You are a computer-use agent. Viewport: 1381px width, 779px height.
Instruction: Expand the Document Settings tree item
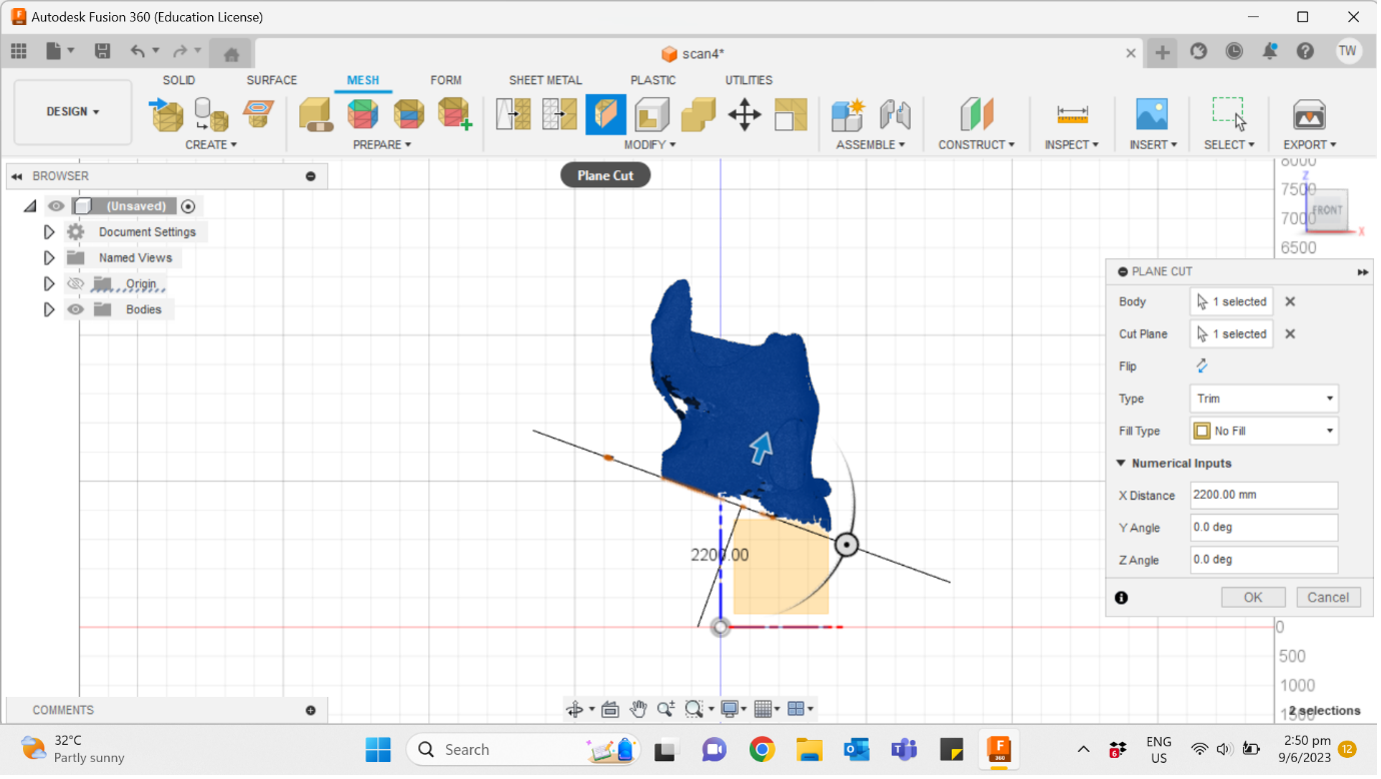point(49,231)
